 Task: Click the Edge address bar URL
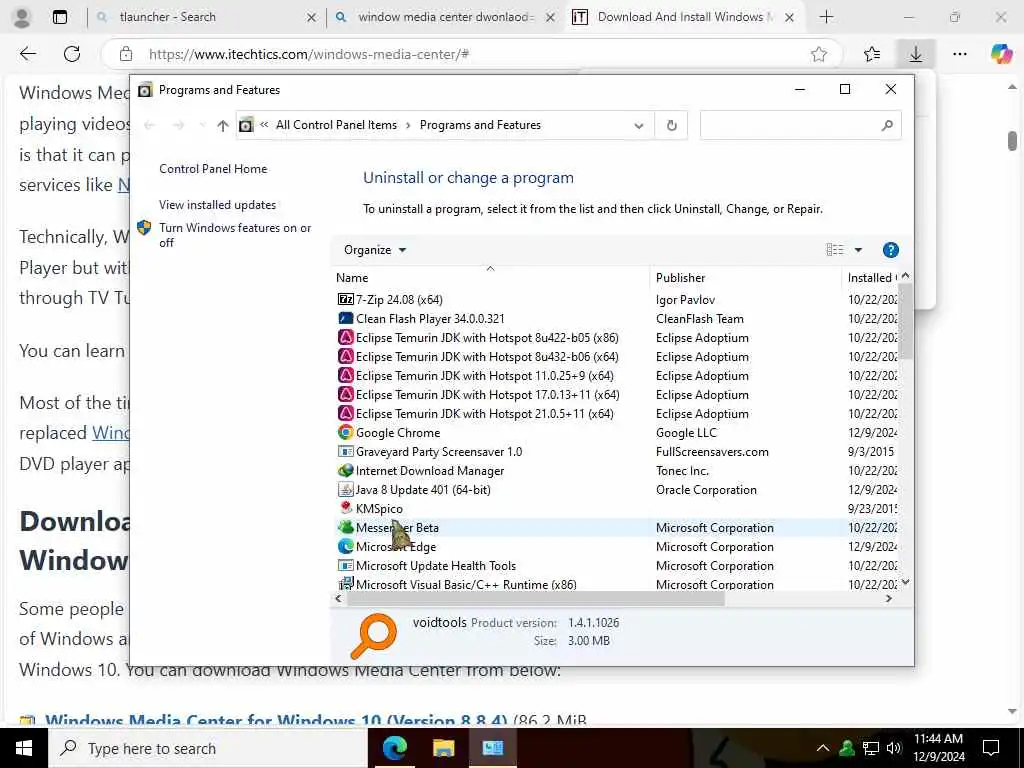coord(308,54)
